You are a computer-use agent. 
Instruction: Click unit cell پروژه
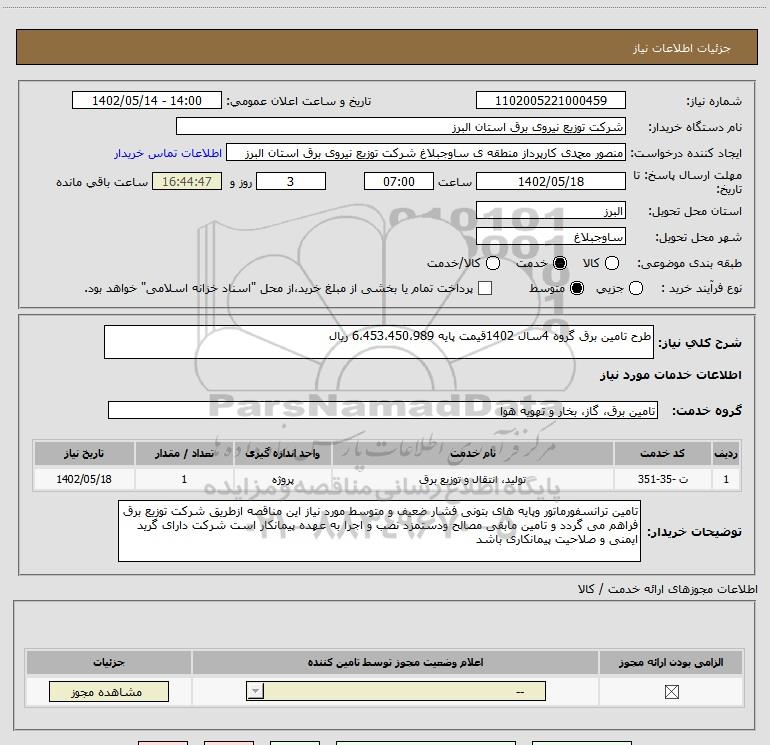coord(283,479)
